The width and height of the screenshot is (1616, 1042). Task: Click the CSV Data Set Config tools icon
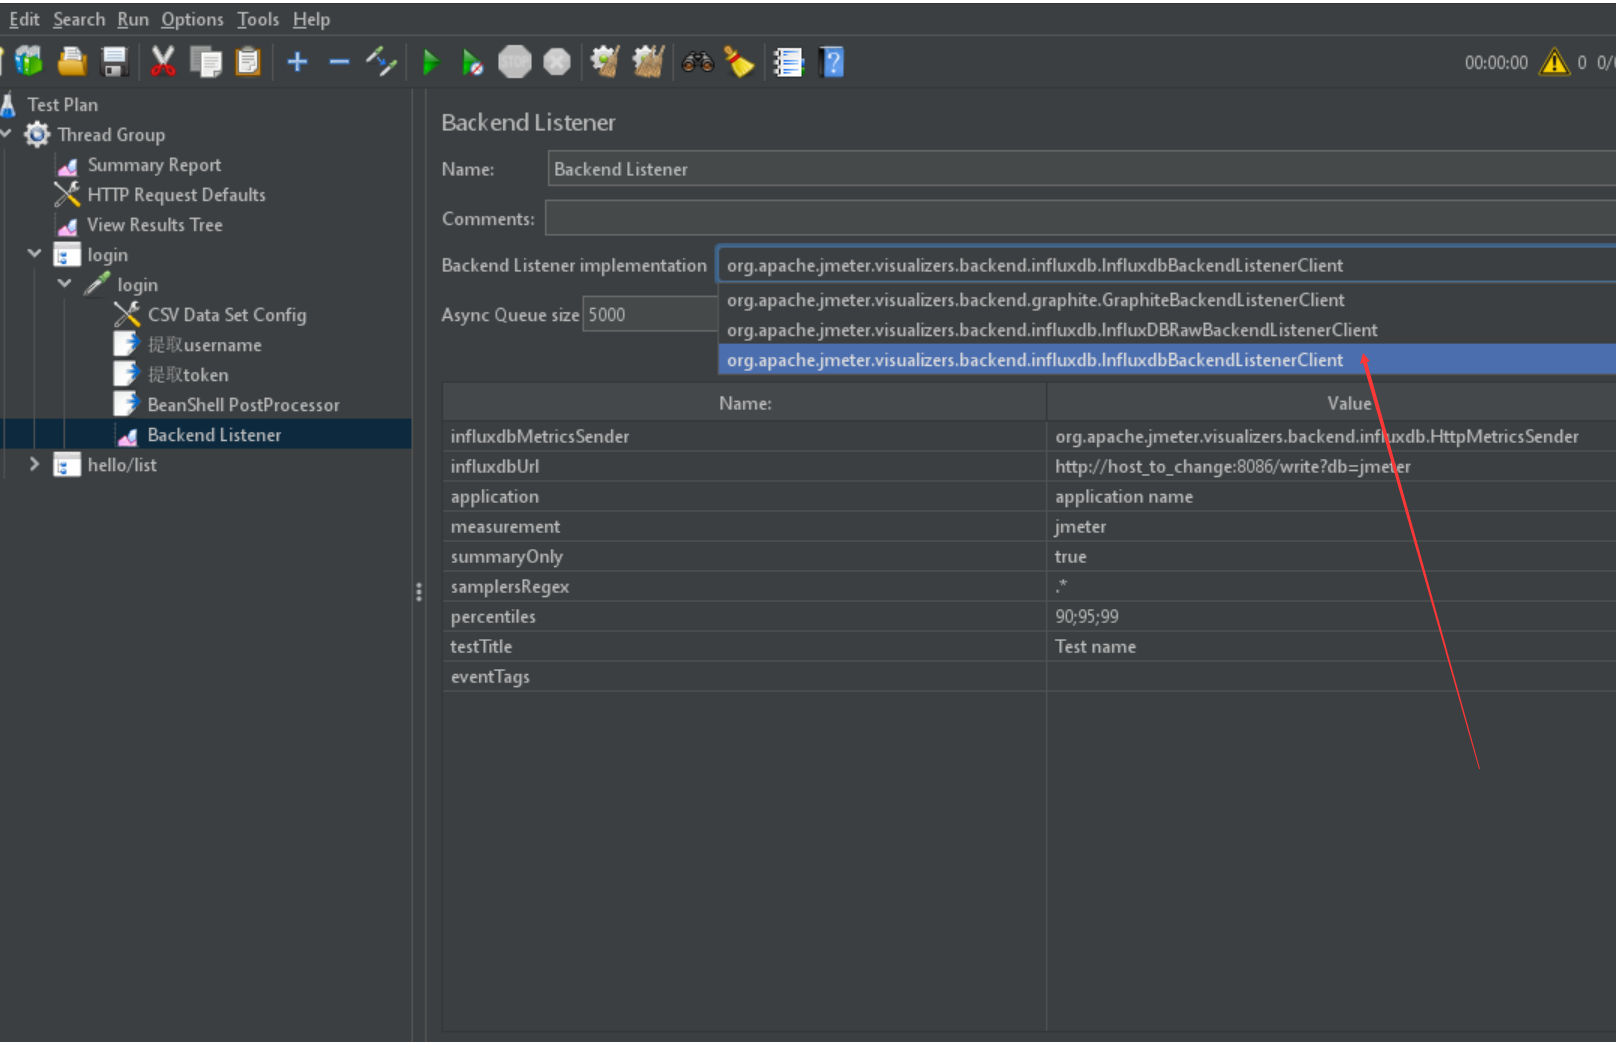127,314
